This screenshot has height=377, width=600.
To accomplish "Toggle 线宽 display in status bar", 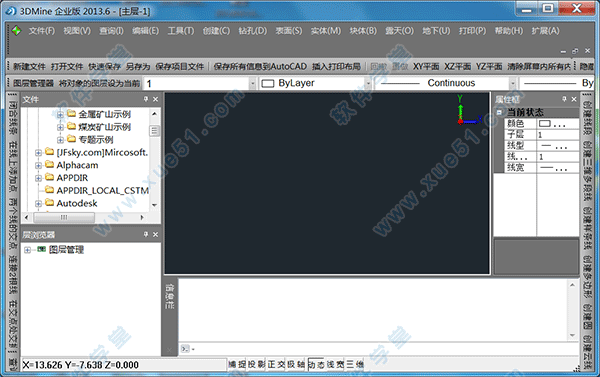I will [x=336, y=364].
